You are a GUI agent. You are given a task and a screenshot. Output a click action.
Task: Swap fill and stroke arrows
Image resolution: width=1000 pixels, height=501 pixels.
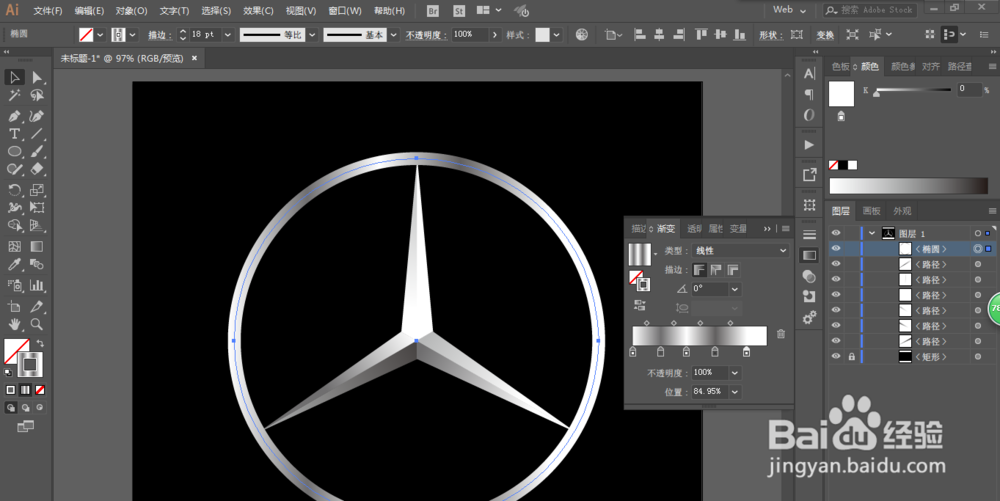point(40,344)
